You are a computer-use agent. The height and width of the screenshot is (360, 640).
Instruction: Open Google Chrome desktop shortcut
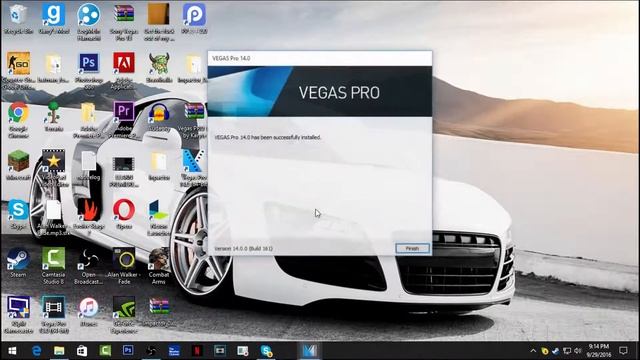click(18, 119)
